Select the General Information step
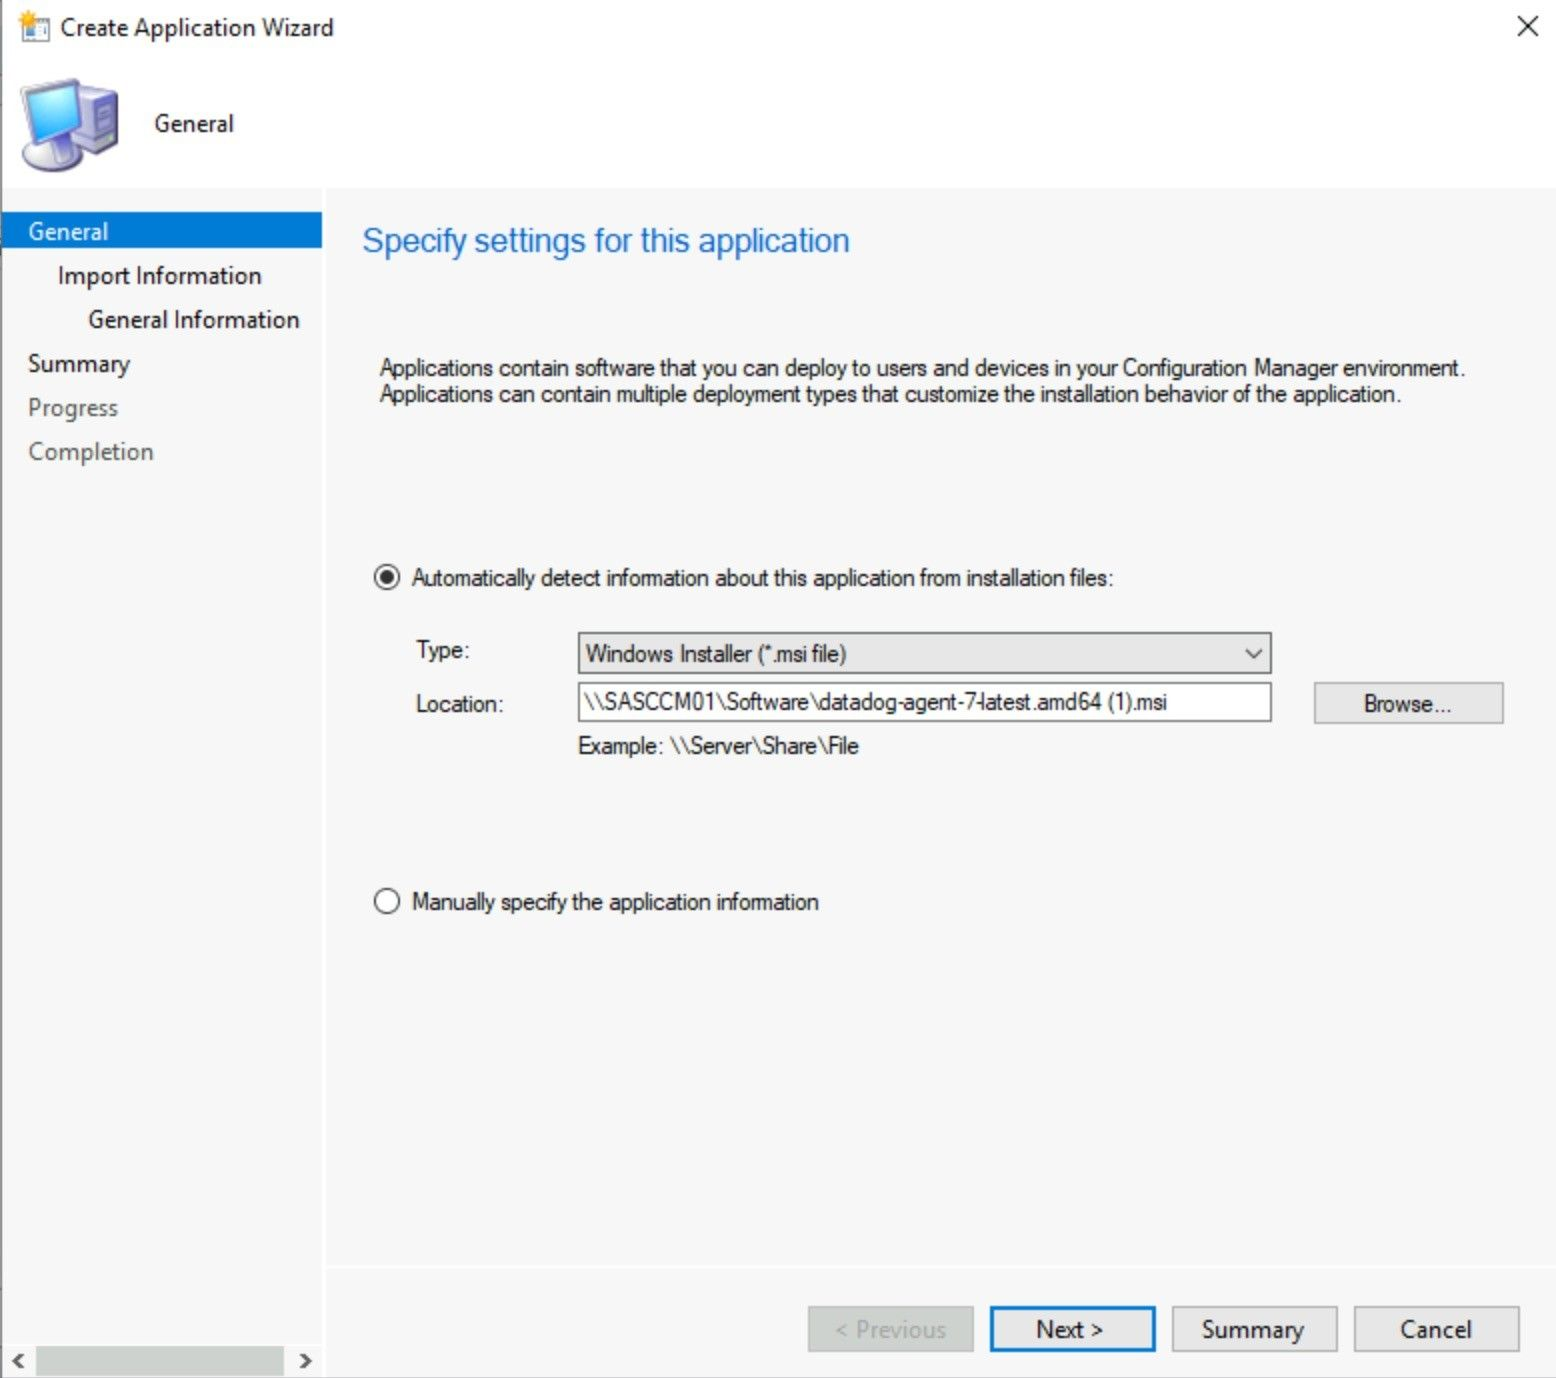This screenshot has width=1556, height=1378. 194,320
